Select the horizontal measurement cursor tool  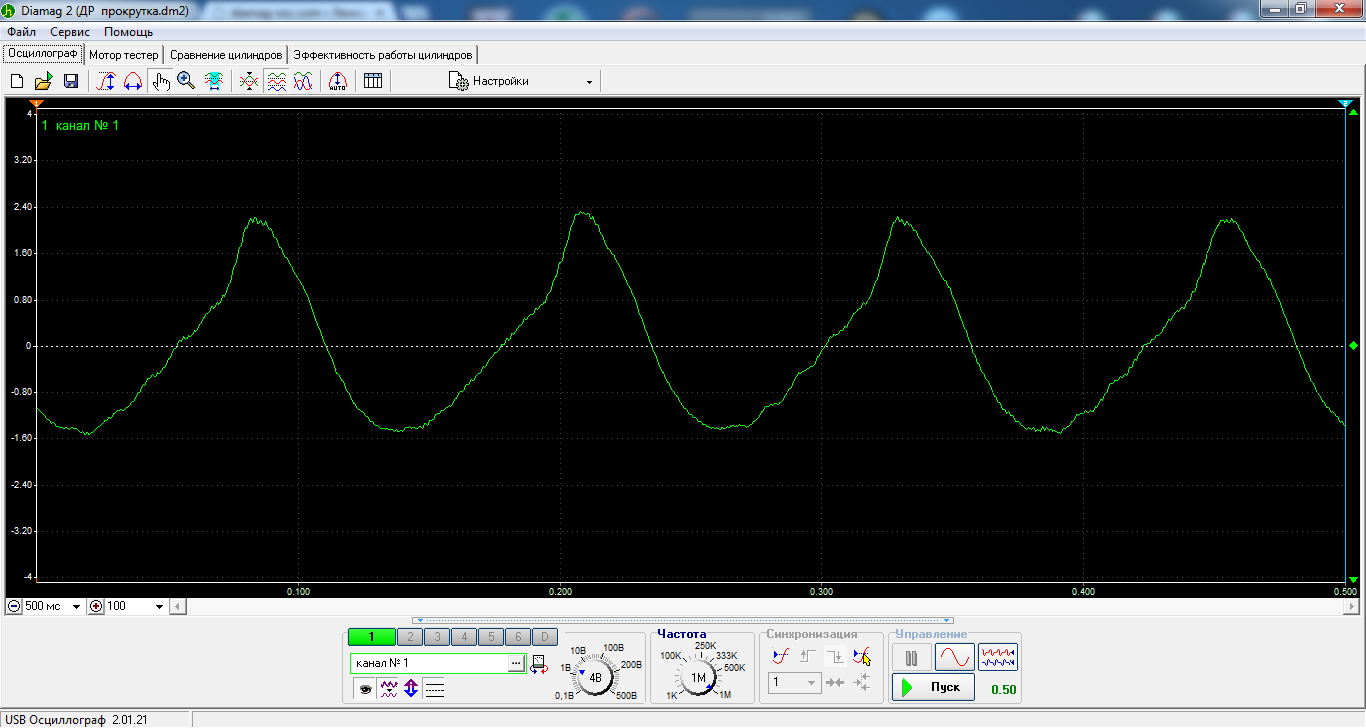pos(132,81)
